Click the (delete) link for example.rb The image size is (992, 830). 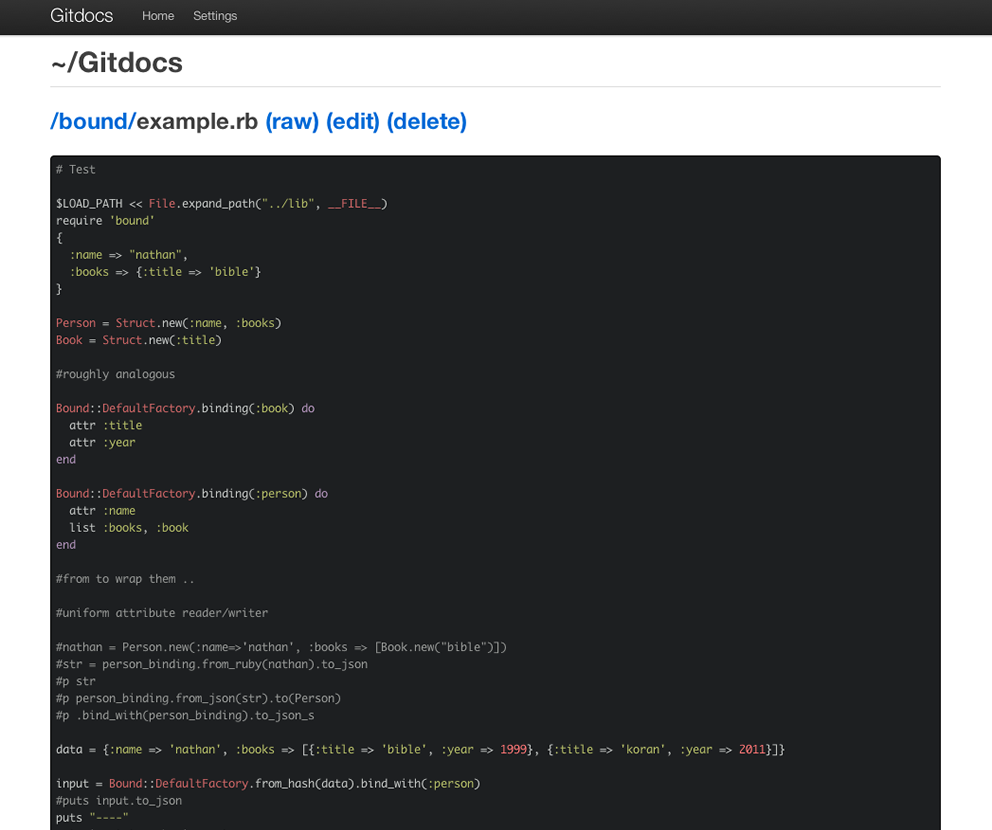coord(426,121)
